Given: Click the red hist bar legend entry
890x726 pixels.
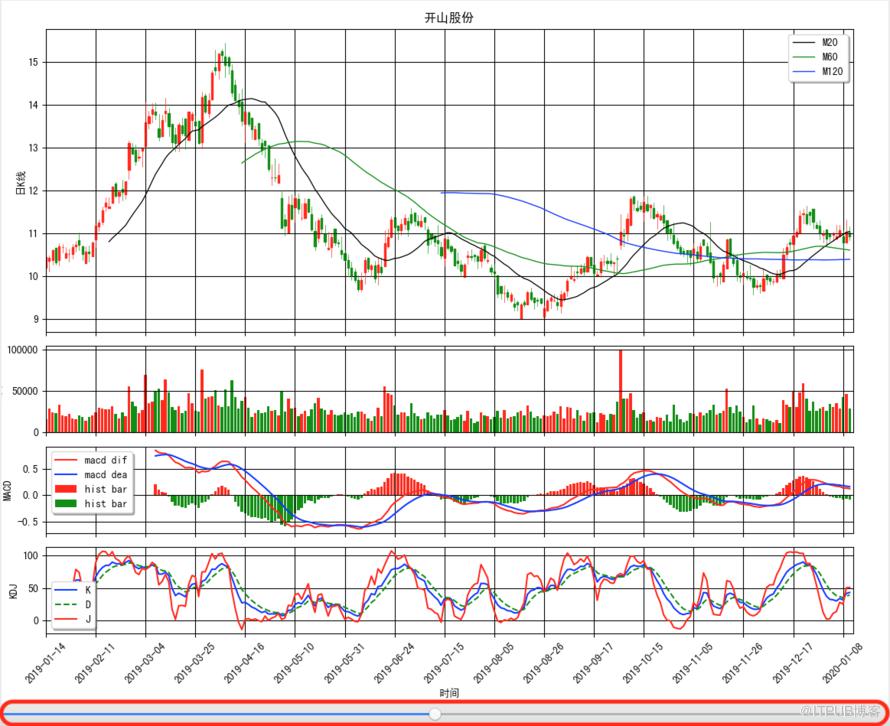Looking at the screenshot, I should point(91,489).
